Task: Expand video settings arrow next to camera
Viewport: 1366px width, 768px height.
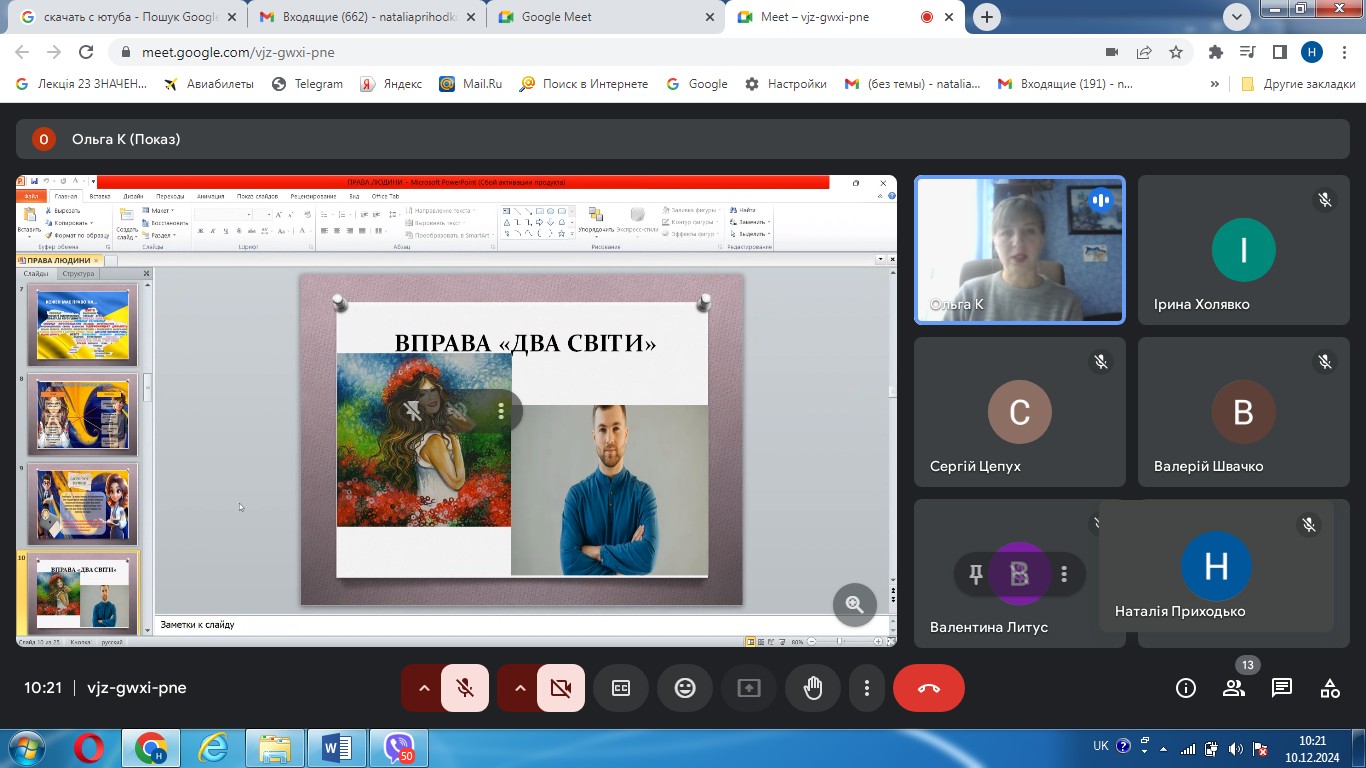Action: (519, 688)
